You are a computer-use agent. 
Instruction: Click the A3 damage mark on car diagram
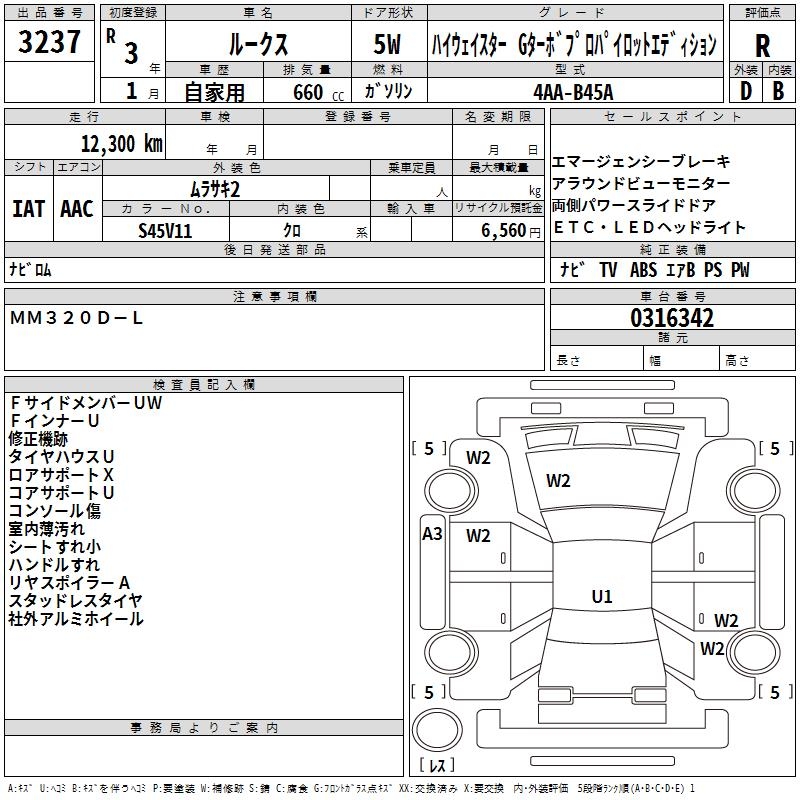(432, 534)
